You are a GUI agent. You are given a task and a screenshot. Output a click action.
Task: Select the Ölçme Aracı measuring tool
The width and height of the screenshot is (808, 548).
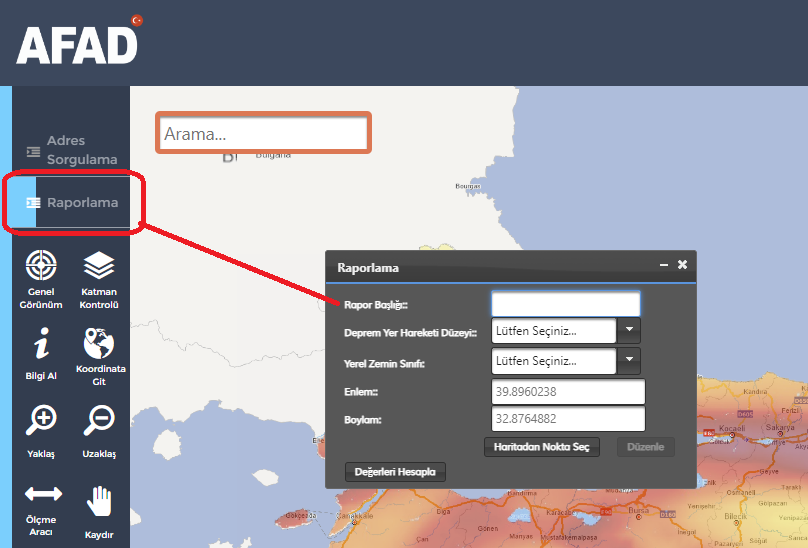[42, 510]
